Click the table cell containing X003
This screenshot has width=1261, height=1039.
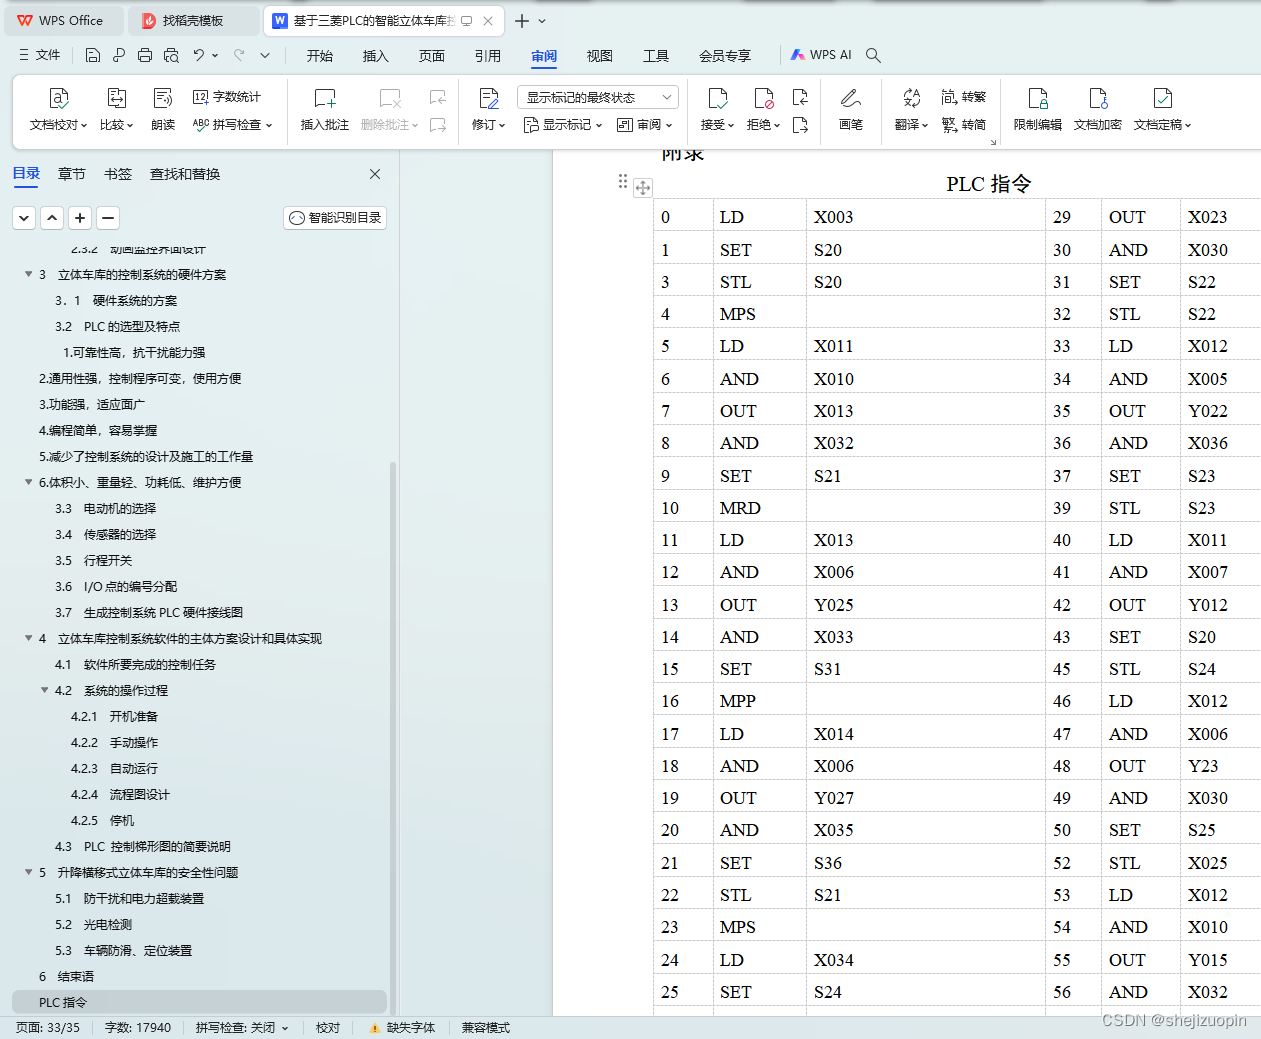925,217
